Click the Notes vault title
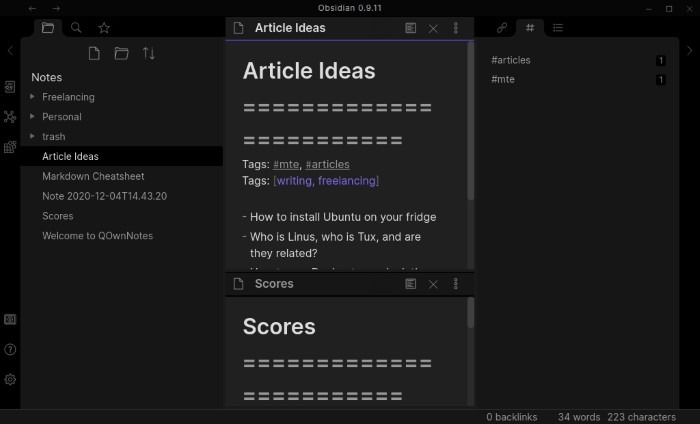 [x=46, y=77]
